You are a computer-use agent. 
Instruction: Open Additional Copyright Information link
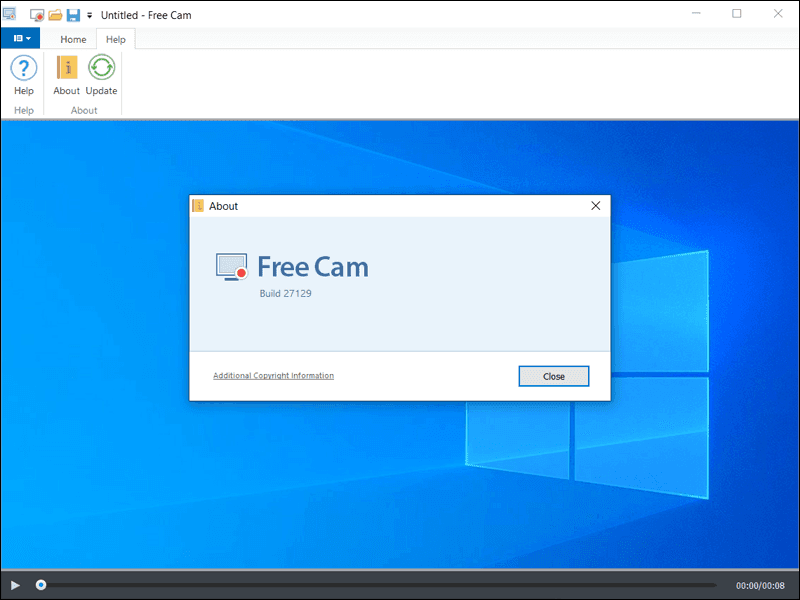[273, 376]
